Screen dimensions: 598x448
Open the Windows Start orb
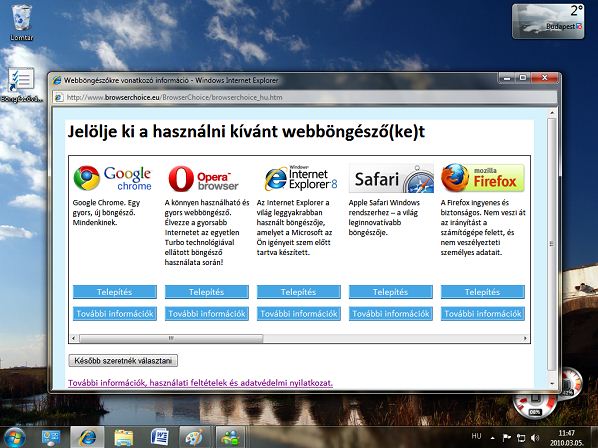(14, 437)
